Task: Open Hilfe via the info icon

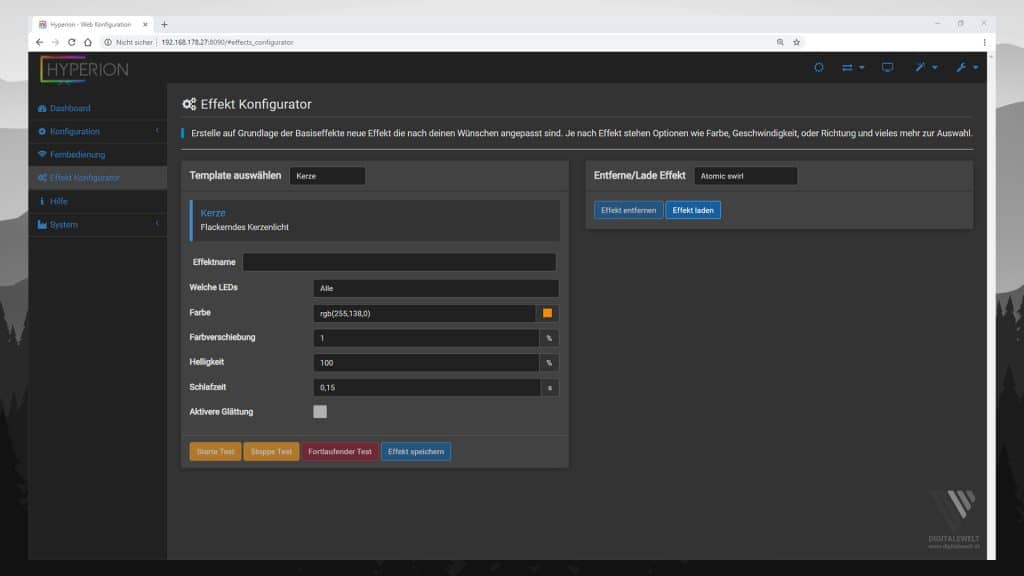Action: coord(43,200)
